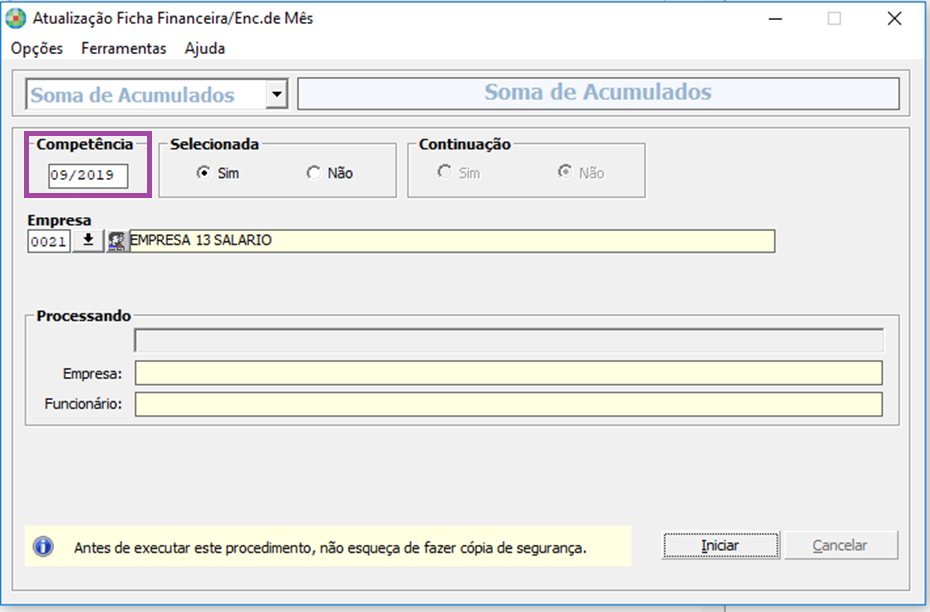Maximize the Atualização Ficha Financeira window
930x612 pixels.
835,19
